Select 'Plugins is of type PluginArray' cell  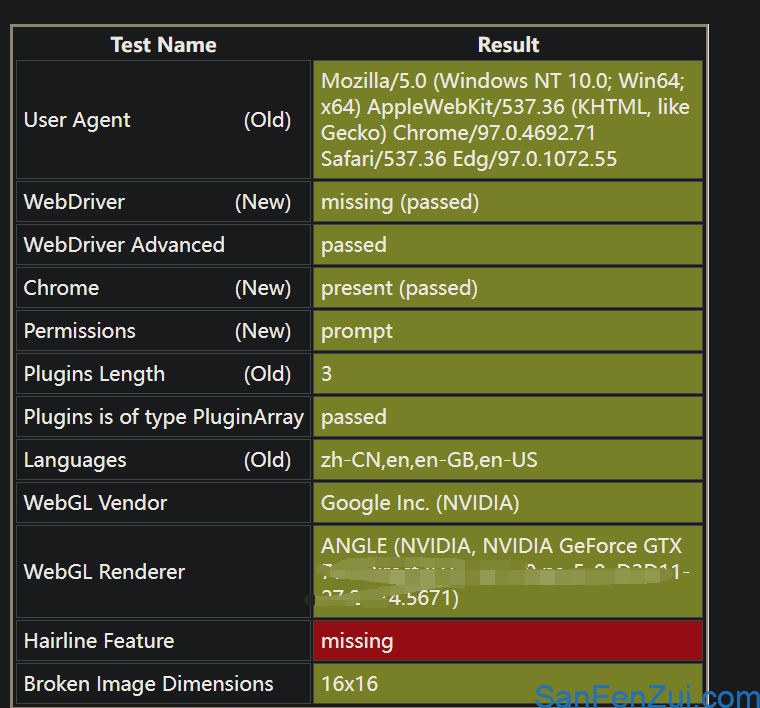[163, 417]
